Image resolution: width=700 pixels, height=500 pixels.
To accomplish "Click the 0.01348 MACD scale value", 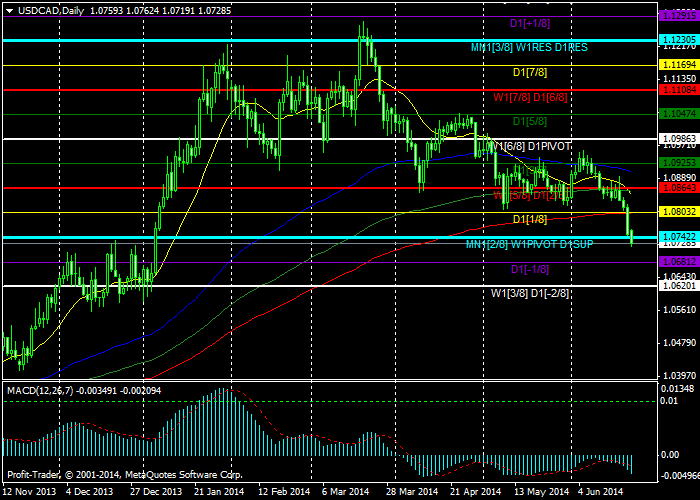I will pos(679,388).
